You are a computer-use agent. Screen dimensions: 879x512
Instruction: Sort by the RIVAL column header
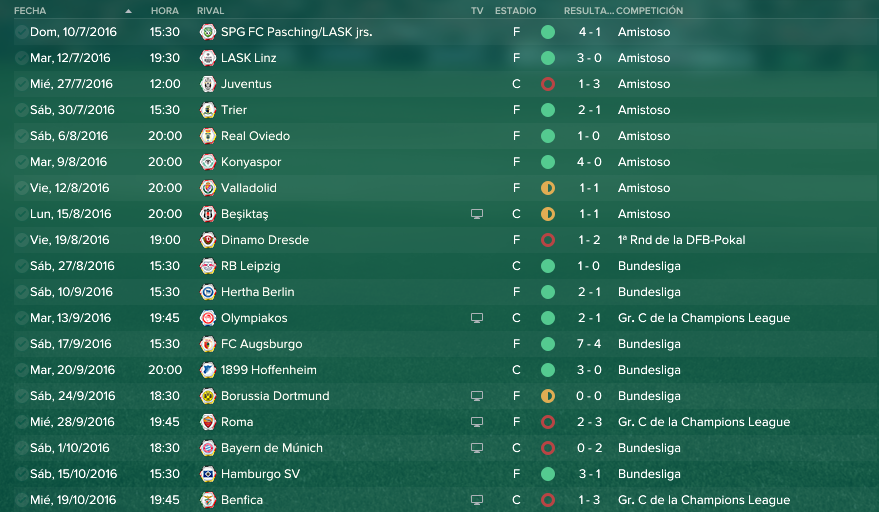click(x=210, y=11)
